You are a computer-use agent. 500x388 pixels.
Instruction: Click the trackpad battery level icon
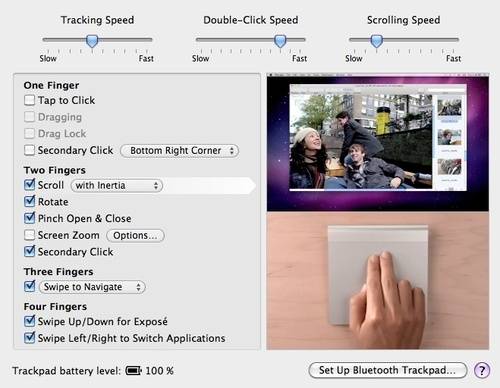click(133, 370)
